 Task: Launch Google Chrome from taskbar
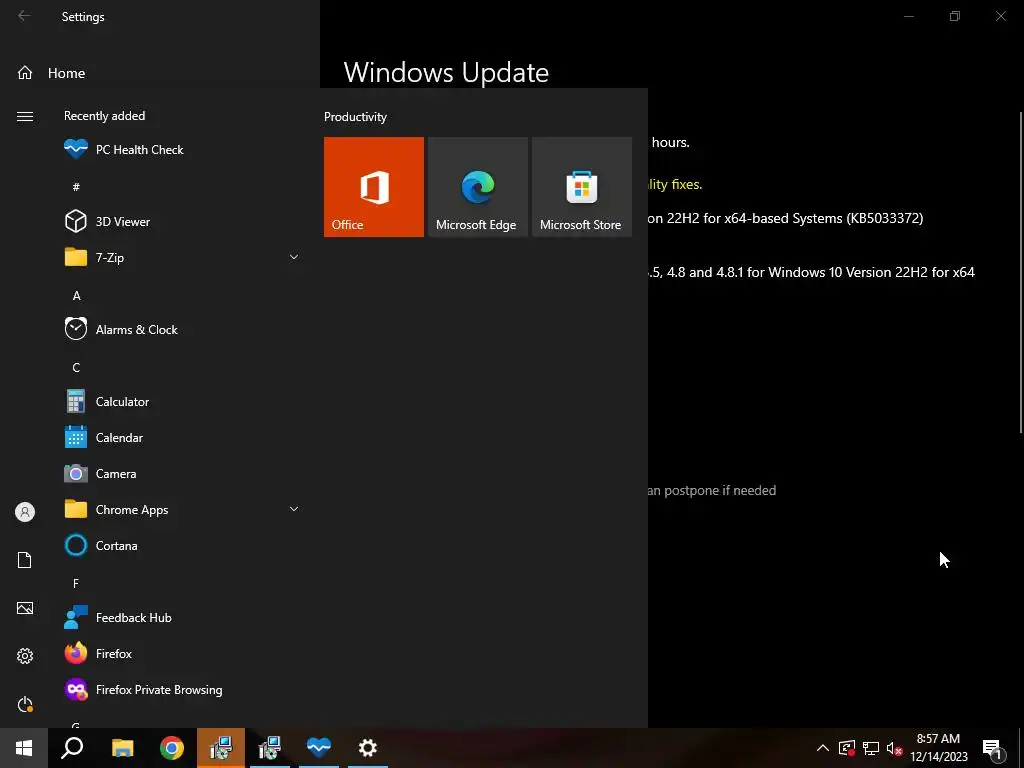[x=172, y=748]
